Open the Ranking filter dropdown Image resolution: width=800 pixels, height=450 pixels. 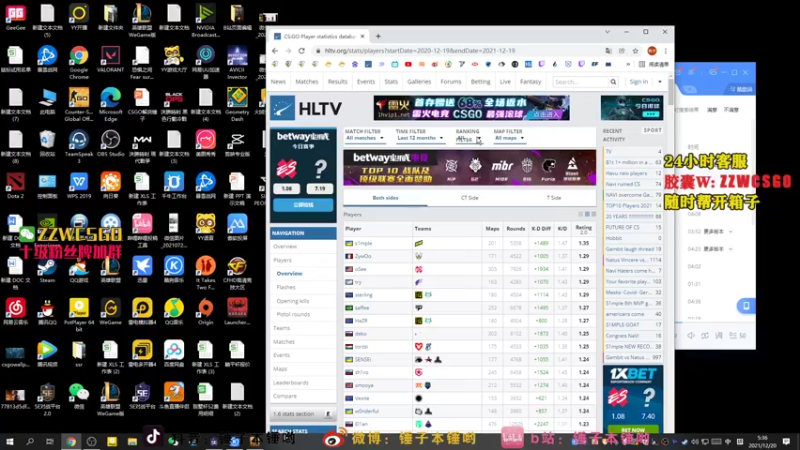coord(468,139)
